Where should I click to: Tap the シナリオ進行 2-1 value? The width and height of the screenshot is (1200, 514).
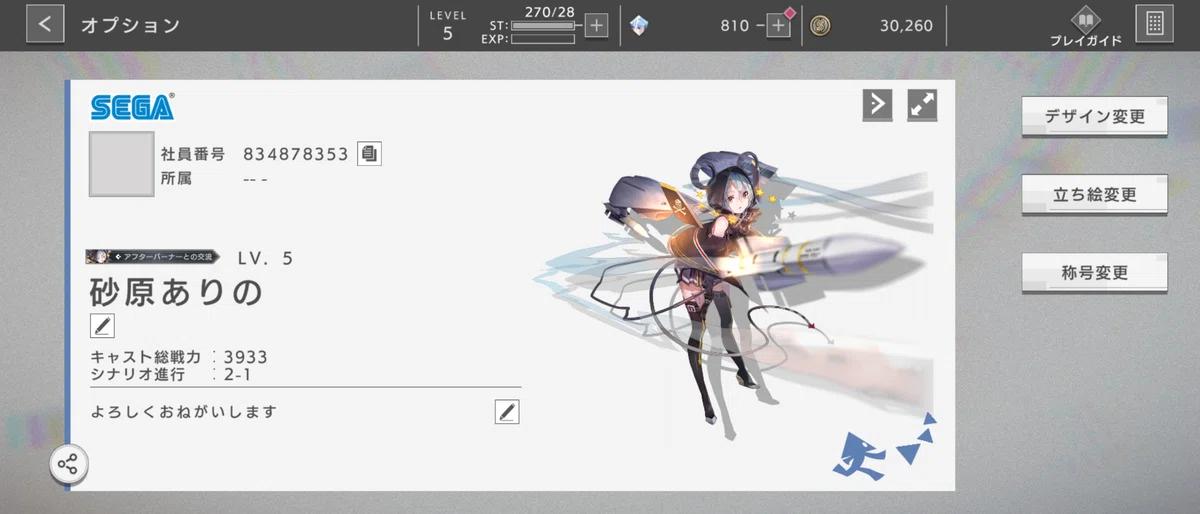click(238, 375)
